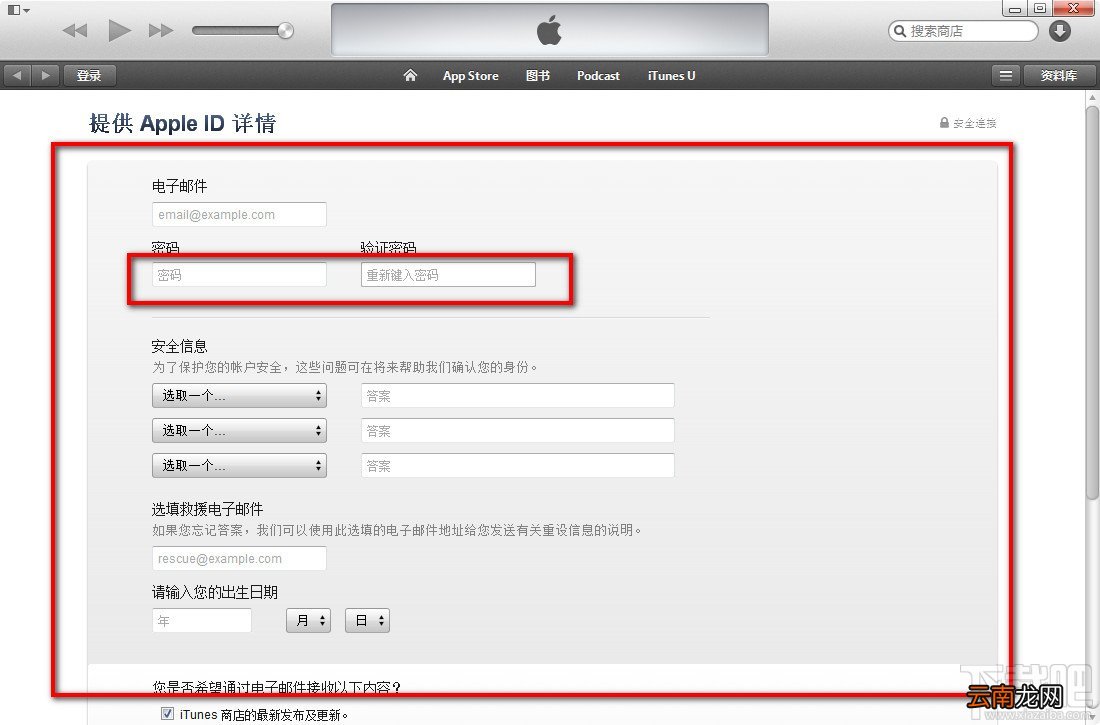Screen dimensions: 1100x725
Task: Focus the 年 birth year field
Action: [x=202, y=620]
